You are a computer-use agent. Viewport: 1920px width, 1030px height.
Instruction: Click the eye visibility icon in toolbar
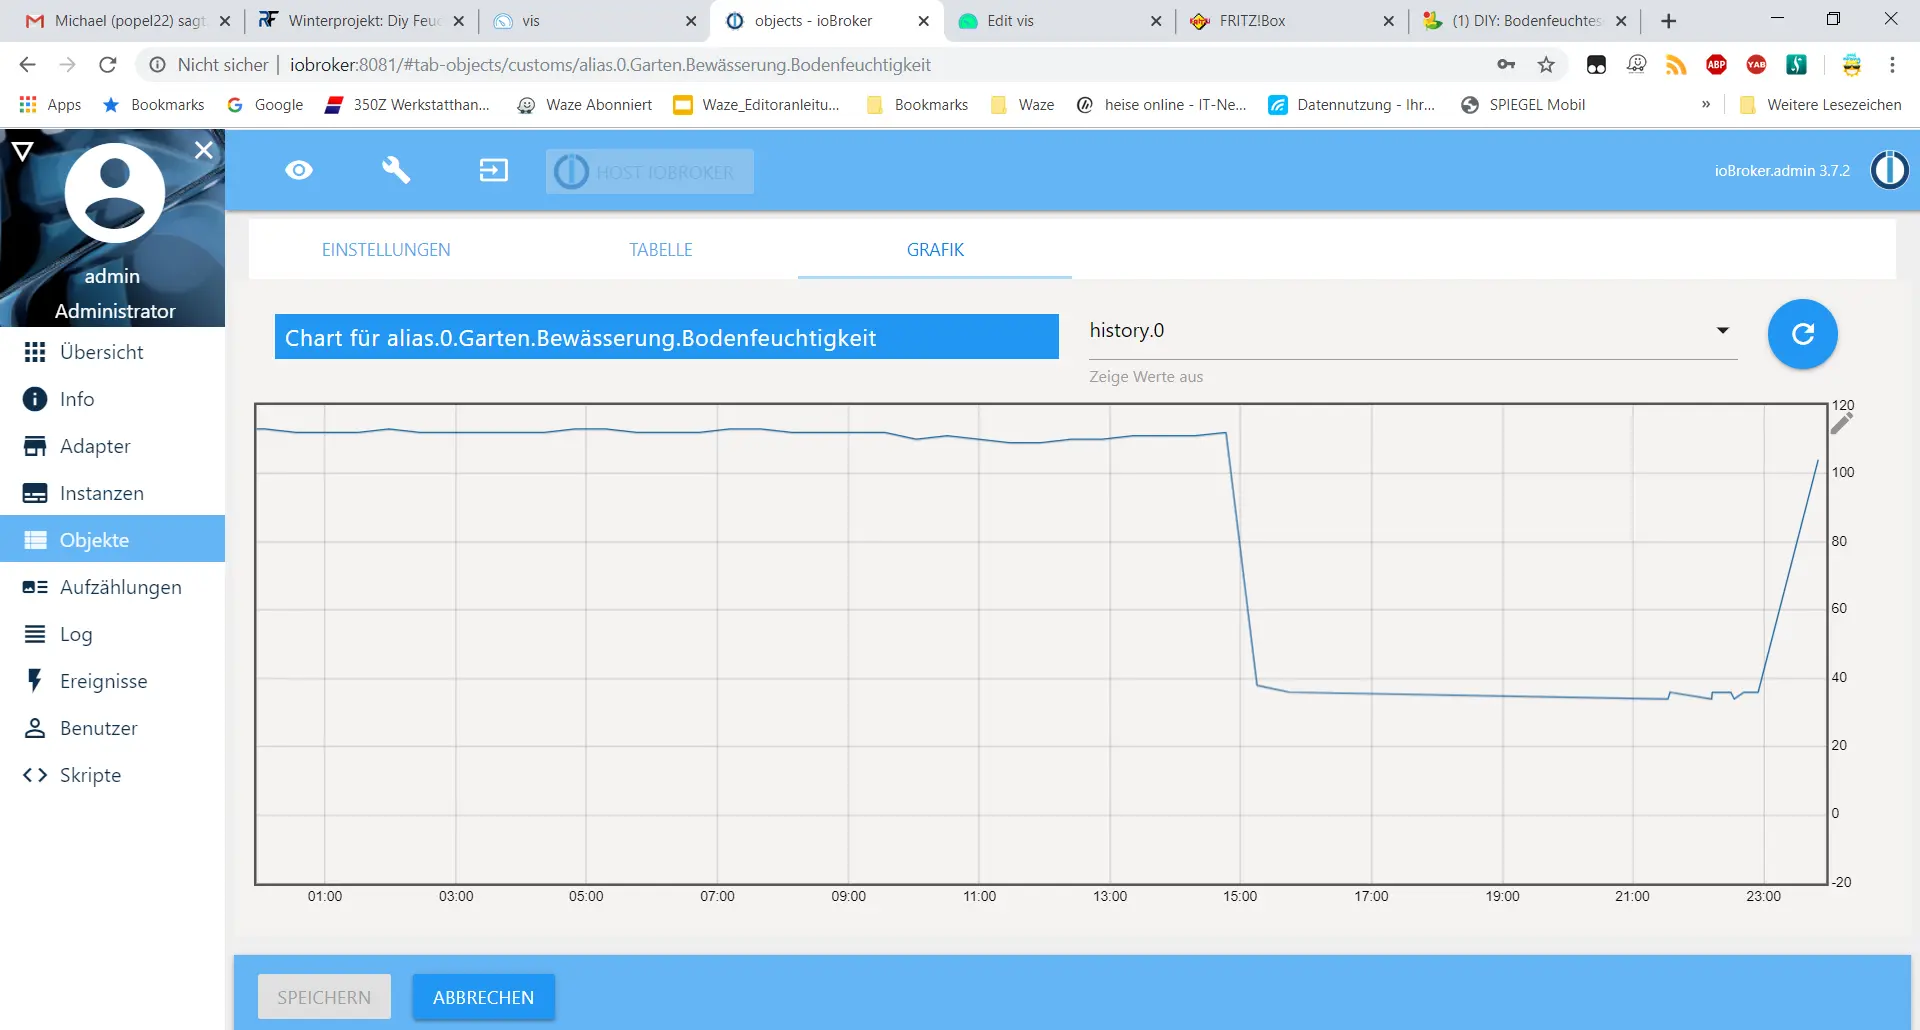299,171
